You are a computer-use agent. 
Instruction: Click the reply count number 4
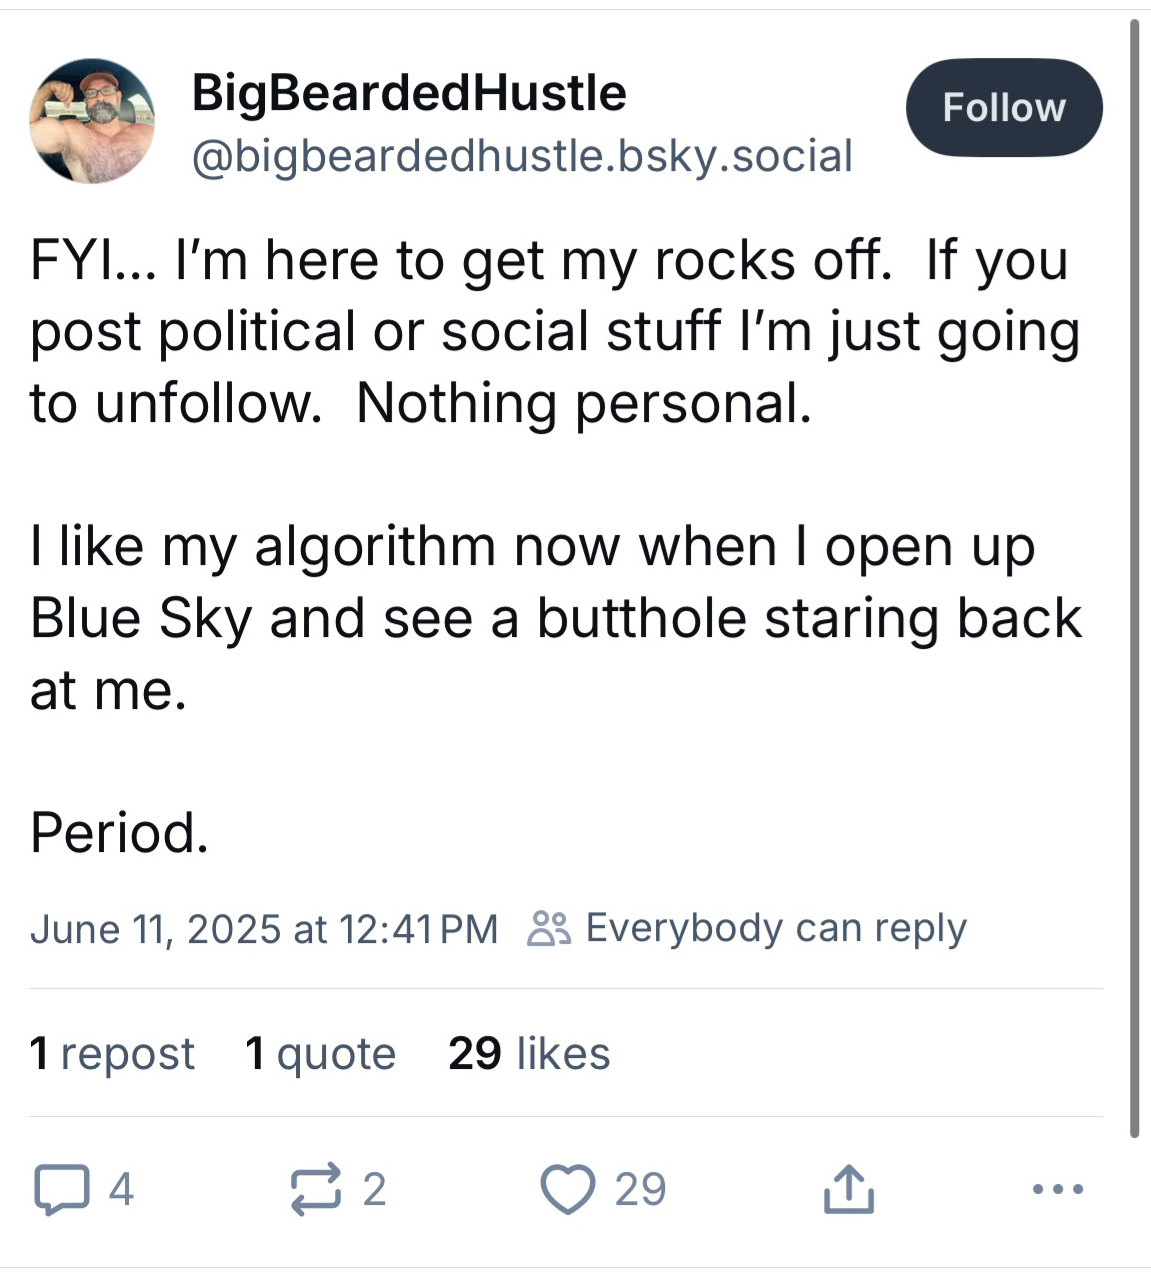(x=121, y=1189)
